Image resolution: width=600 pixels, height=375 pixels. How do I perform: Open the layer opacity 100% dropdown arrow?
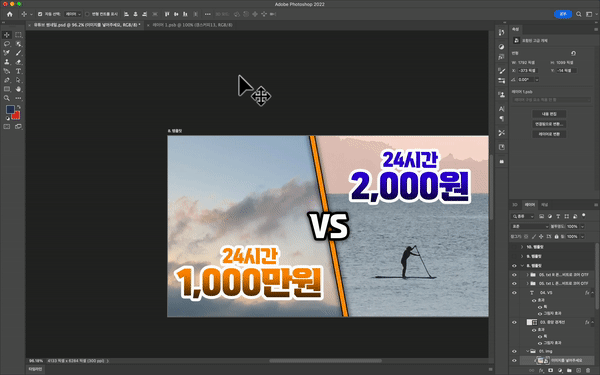pos(582,227)
